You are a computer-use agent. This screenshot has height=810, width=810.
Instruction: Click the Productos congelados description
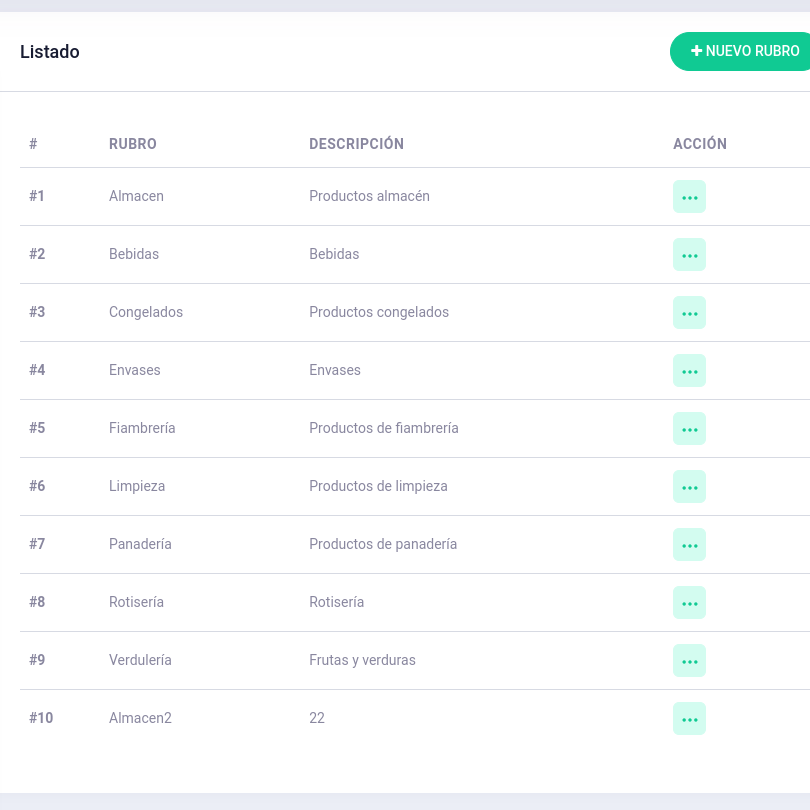(379, 312)
